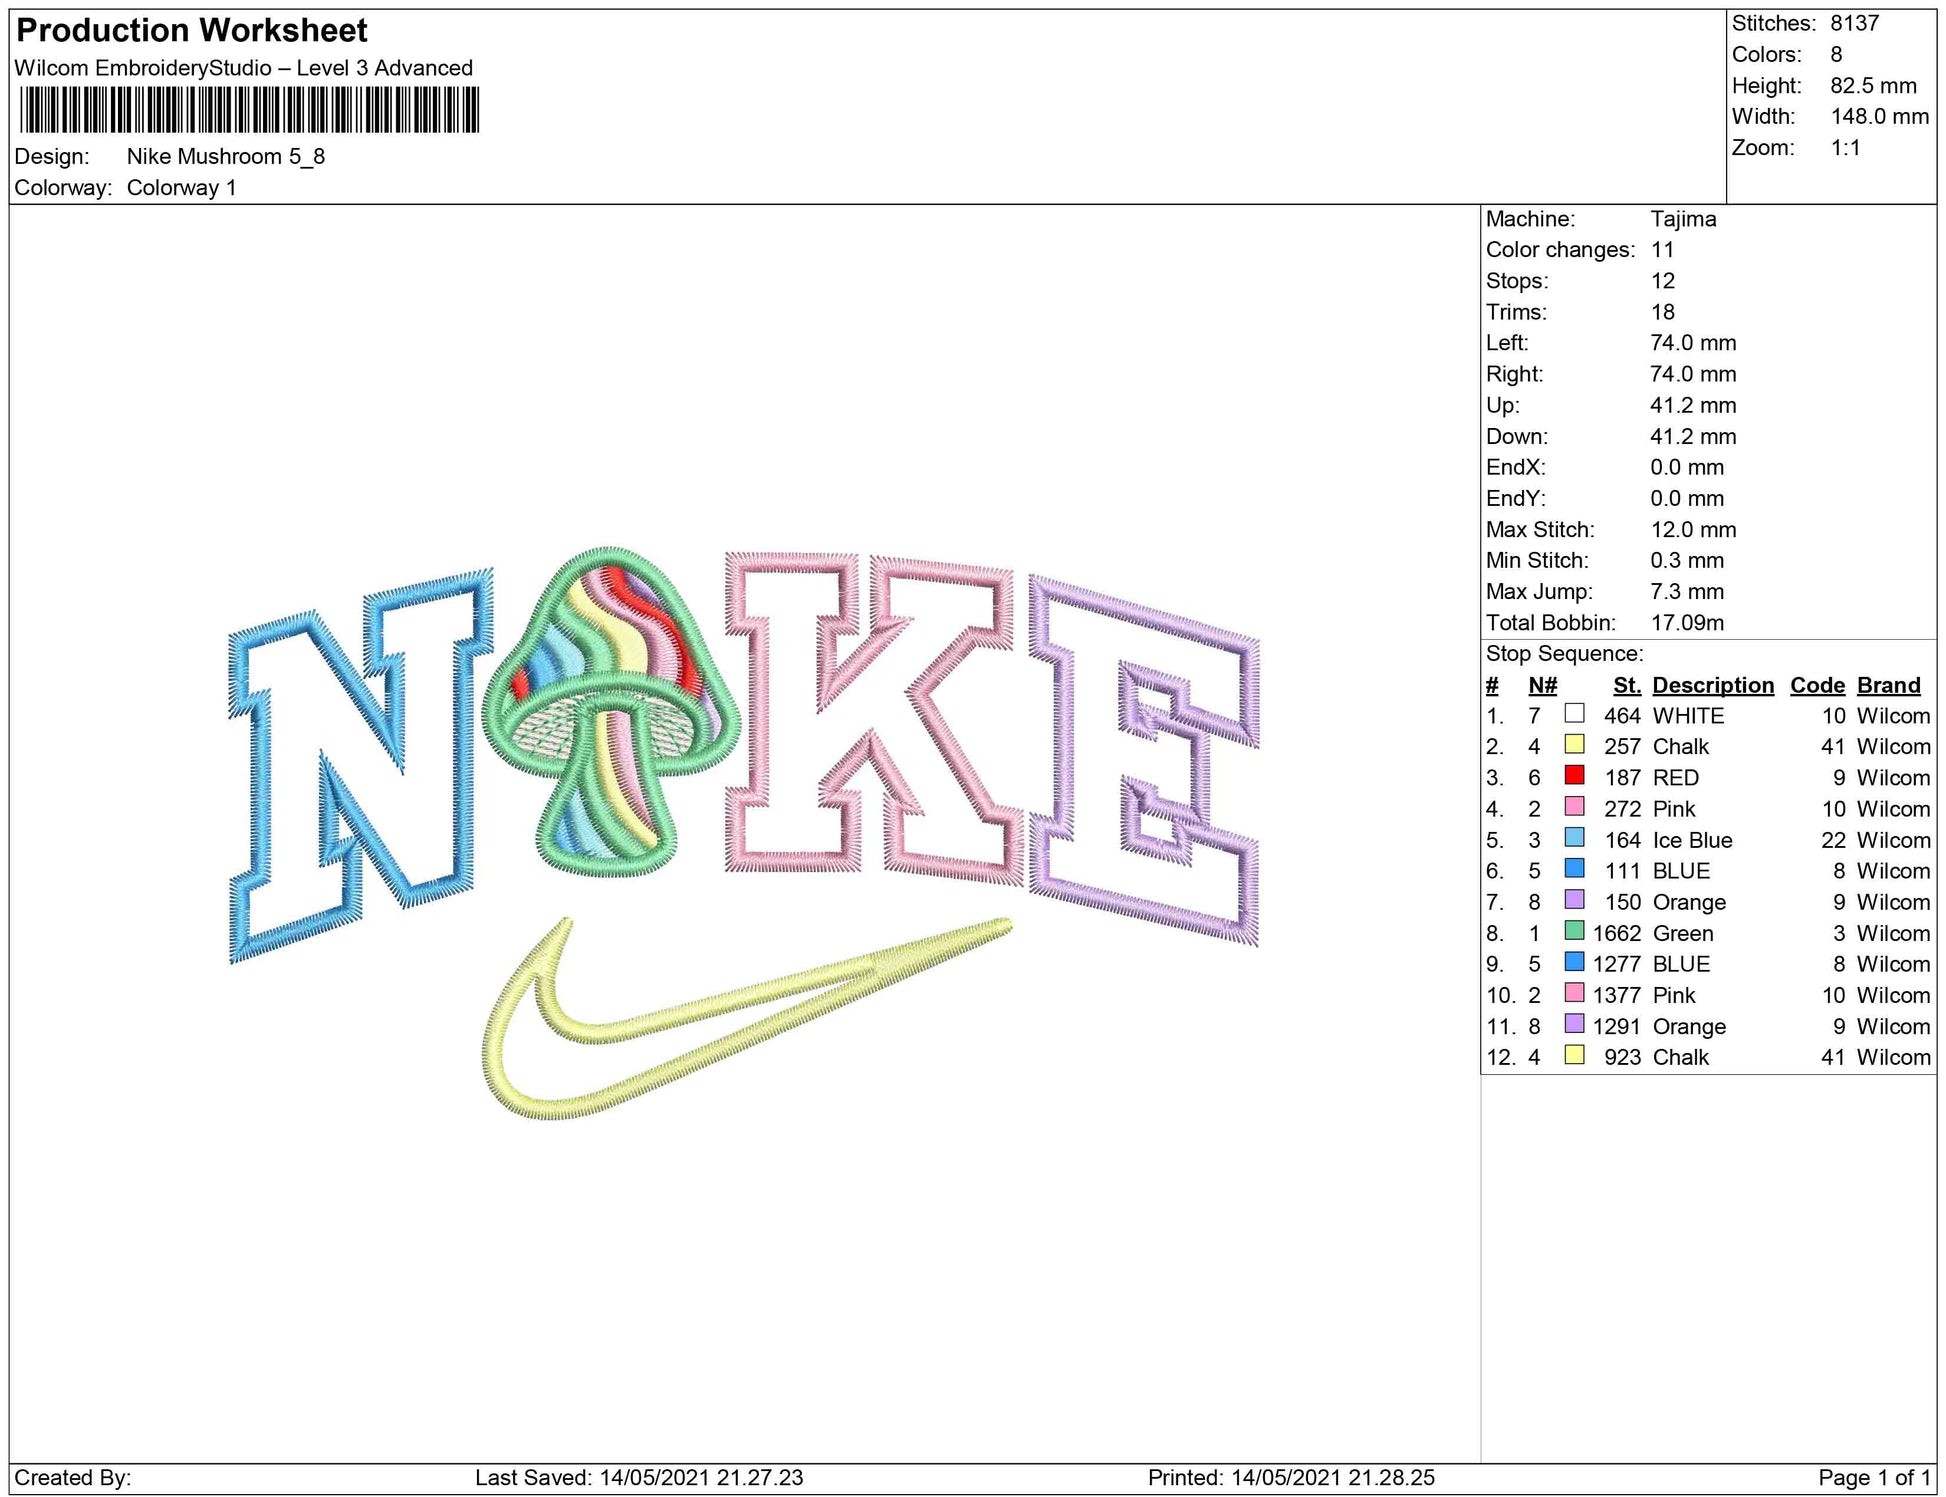This screenshot has height=1497, width=1946.
Task: Click the Production Worksheet title
Action: click(192, 30)
